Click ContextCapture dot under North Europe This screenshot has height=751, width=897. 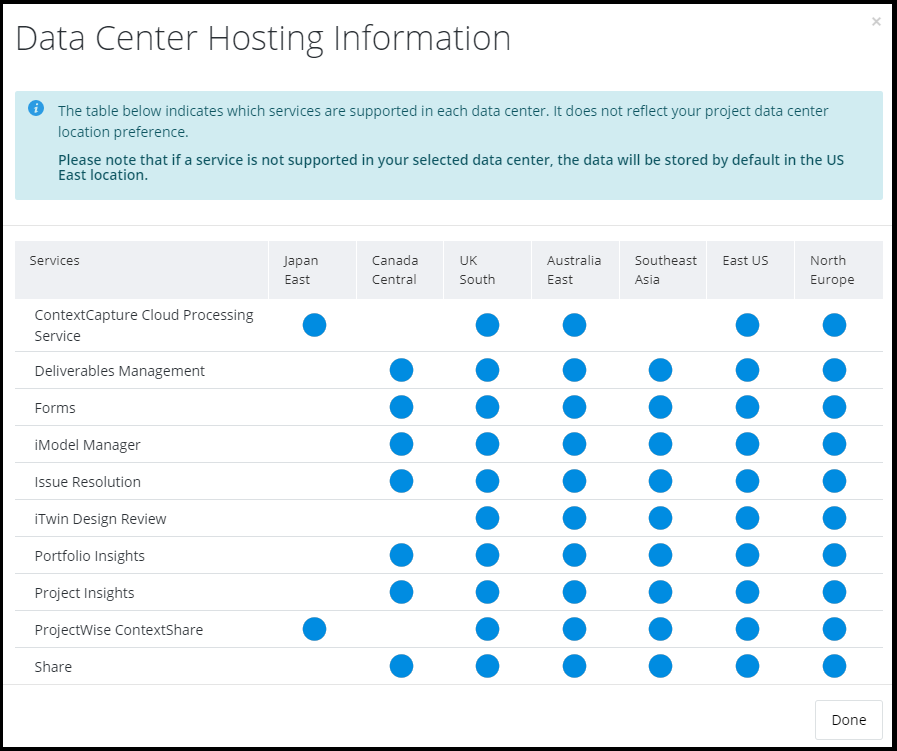(x=835, y=325)
